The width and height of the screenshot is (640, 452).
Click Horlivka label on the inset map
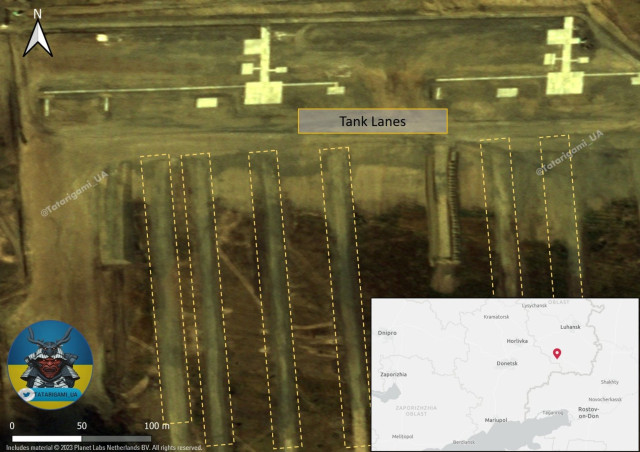tap(517, 340)
